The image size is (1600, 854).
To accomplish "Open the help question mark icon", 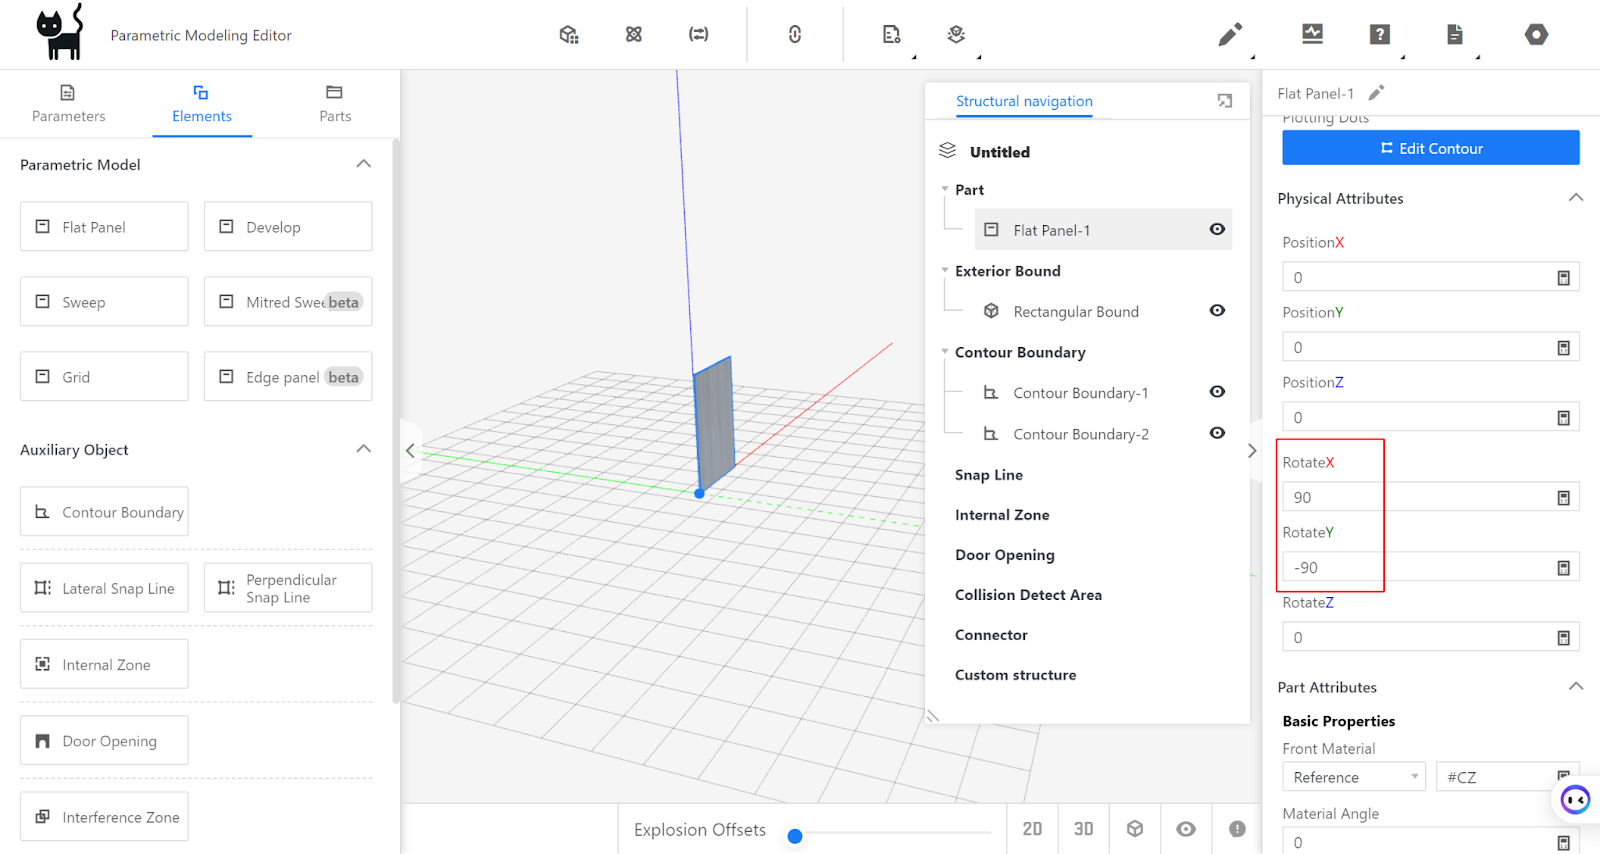I will 1379,35.
